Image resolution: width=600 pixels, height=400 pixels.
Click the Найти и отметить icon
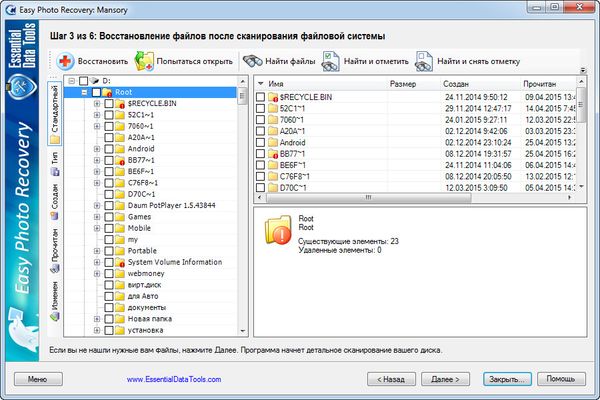330,61
